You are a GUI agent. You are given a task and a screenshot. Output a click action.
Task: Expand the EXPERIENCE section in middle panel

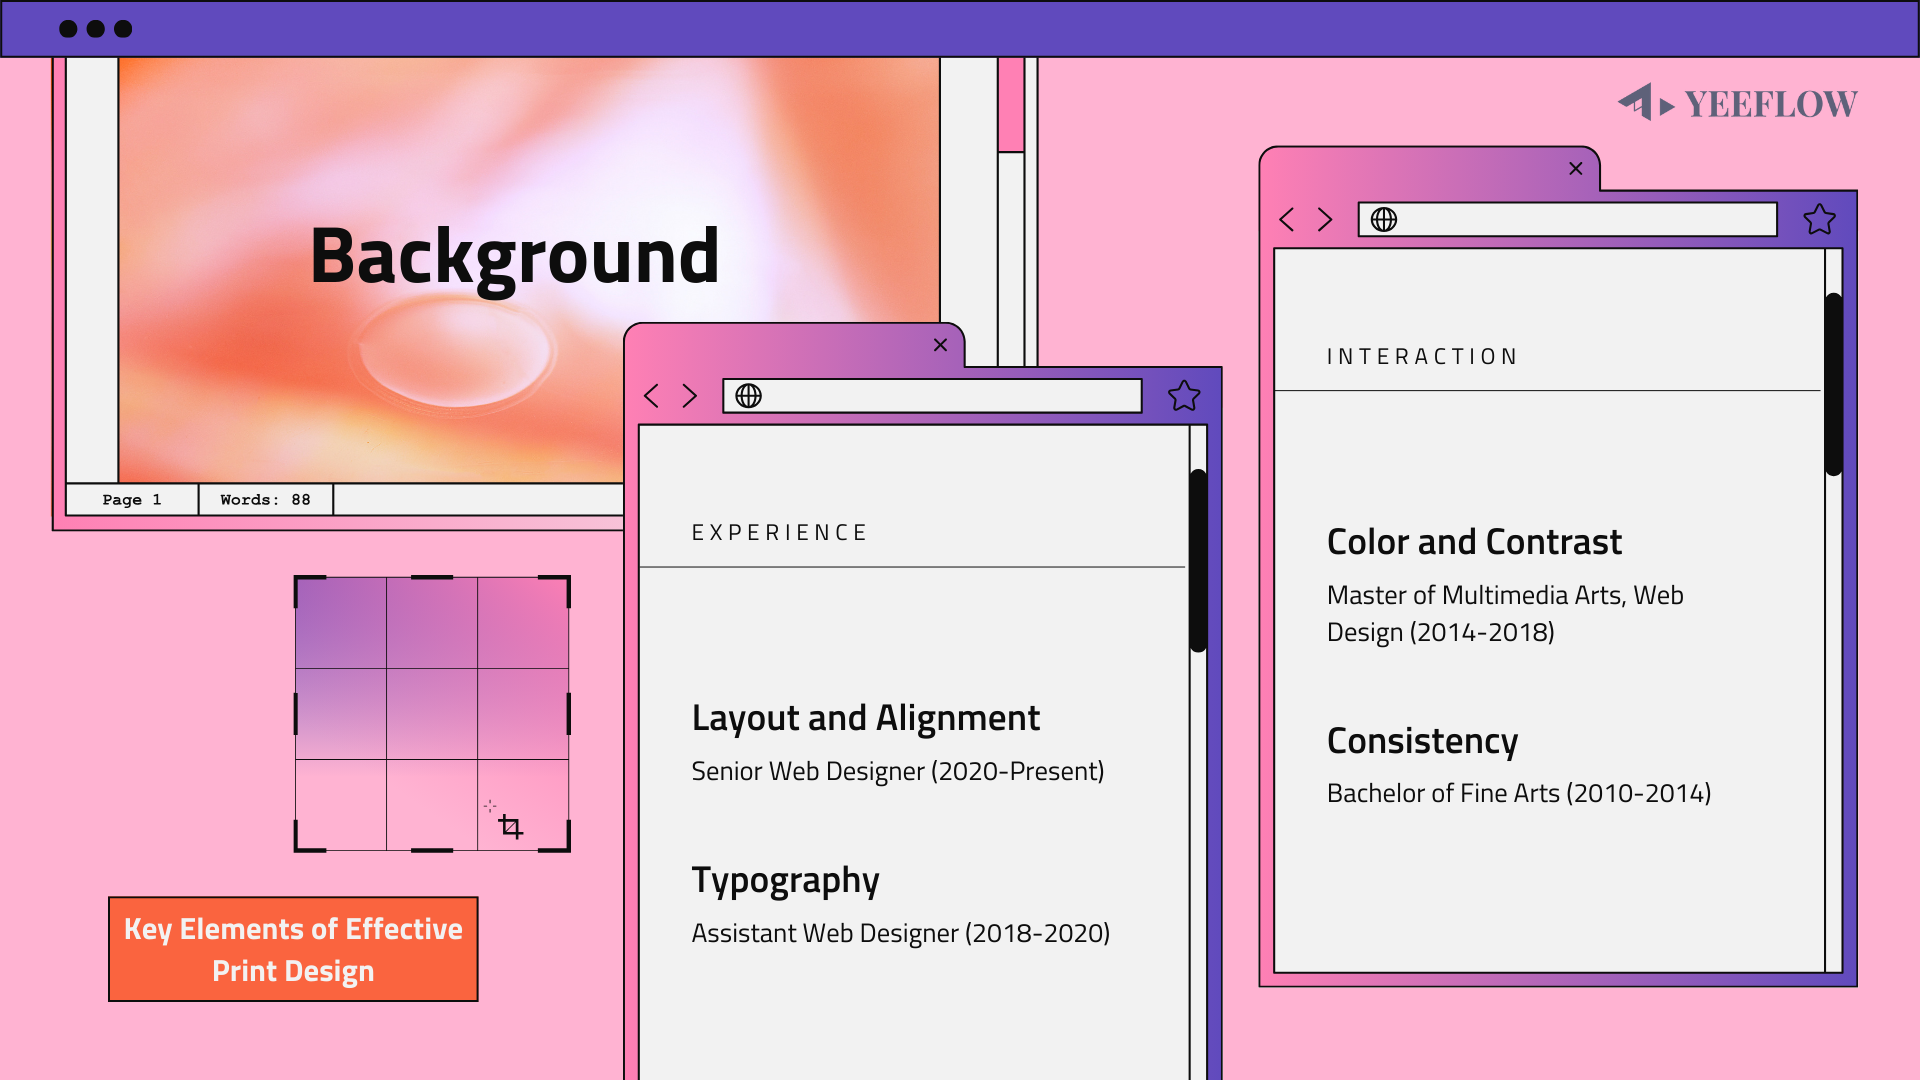click(x=781, y=534)
